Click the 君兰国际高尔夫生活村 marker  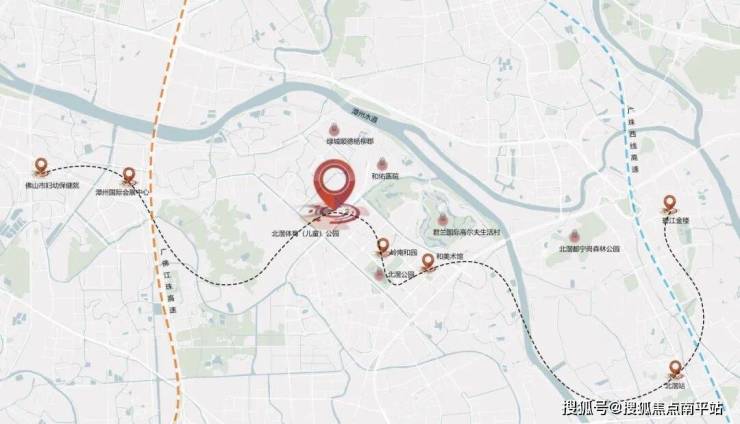pyautogui.click(x=443, y=220)
